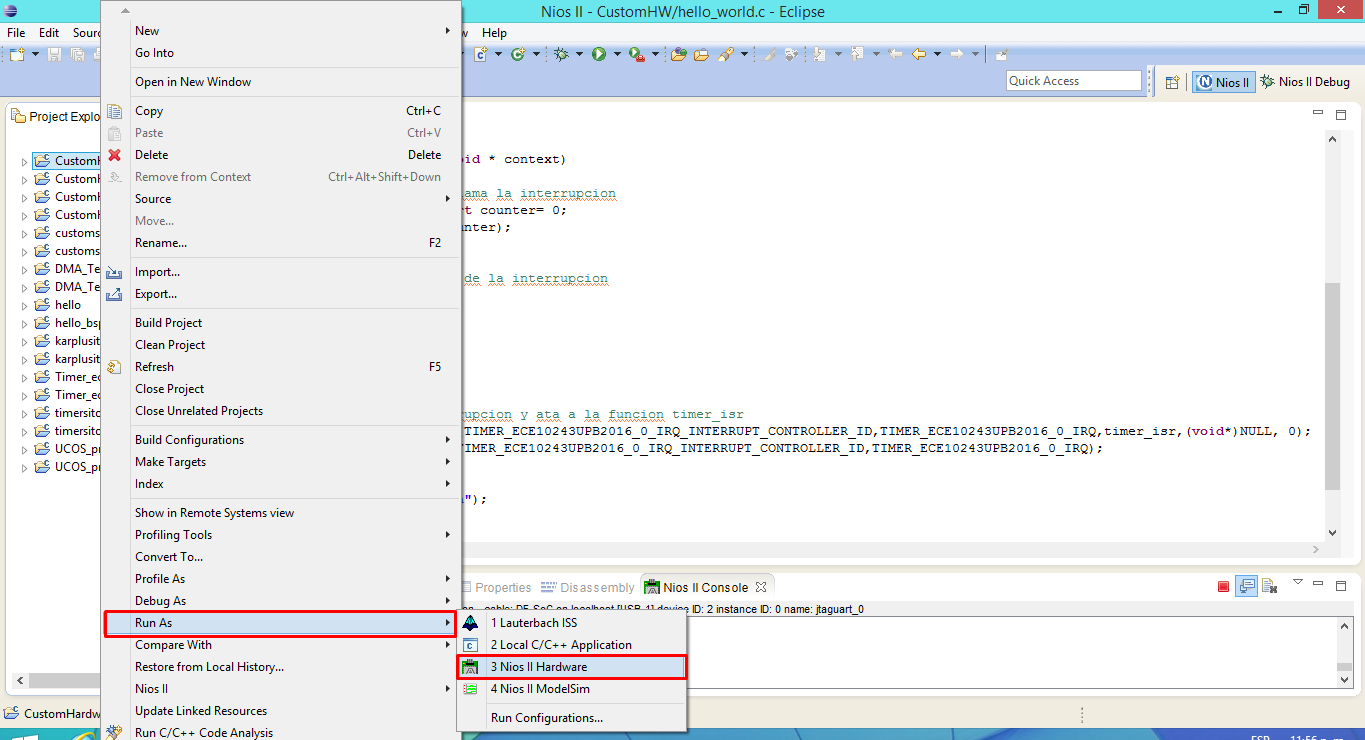The height and width of the screenshot is (740, 1365).
Task: Switch to the Nios II Debug perspective
Action: pos(1305,82)
